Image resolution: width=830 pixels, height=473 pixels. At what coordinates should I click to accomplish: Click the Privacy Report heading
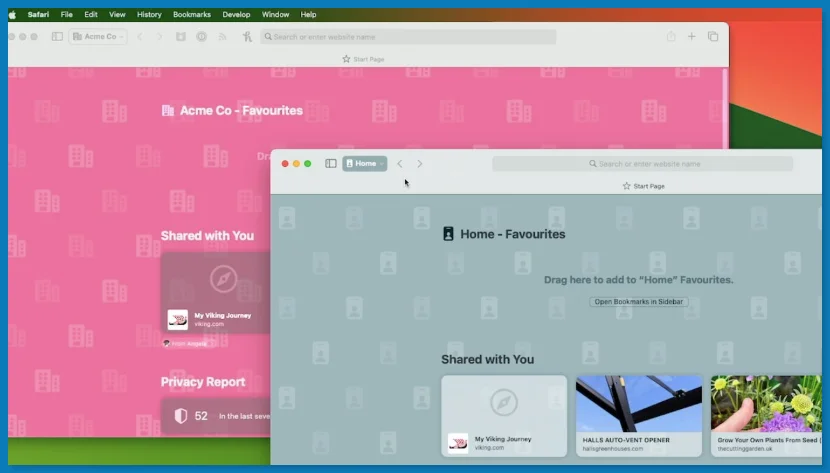click(x=203, y=382)
